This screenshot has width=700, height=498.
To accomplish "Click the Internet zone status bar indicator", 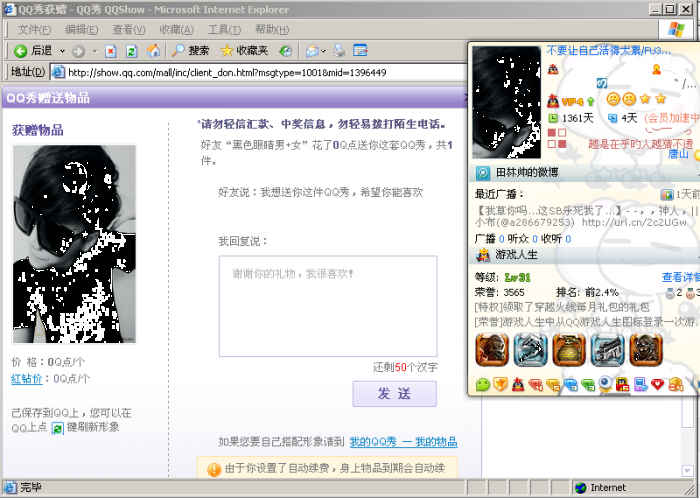I will click(600, 488).
